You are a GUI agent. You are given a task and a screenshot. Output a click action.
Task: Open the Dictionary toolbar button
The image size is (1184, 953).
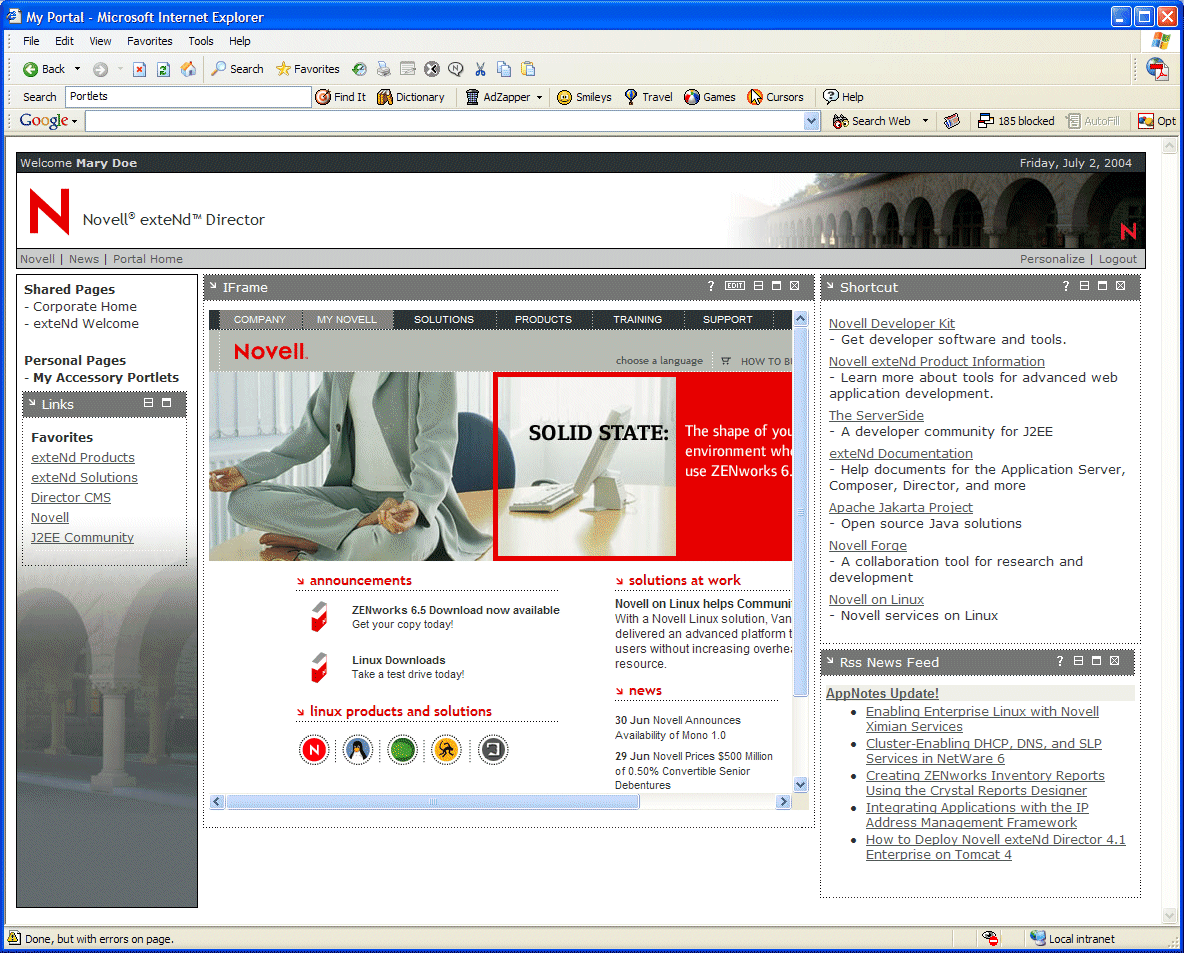[x=411, y=97]
